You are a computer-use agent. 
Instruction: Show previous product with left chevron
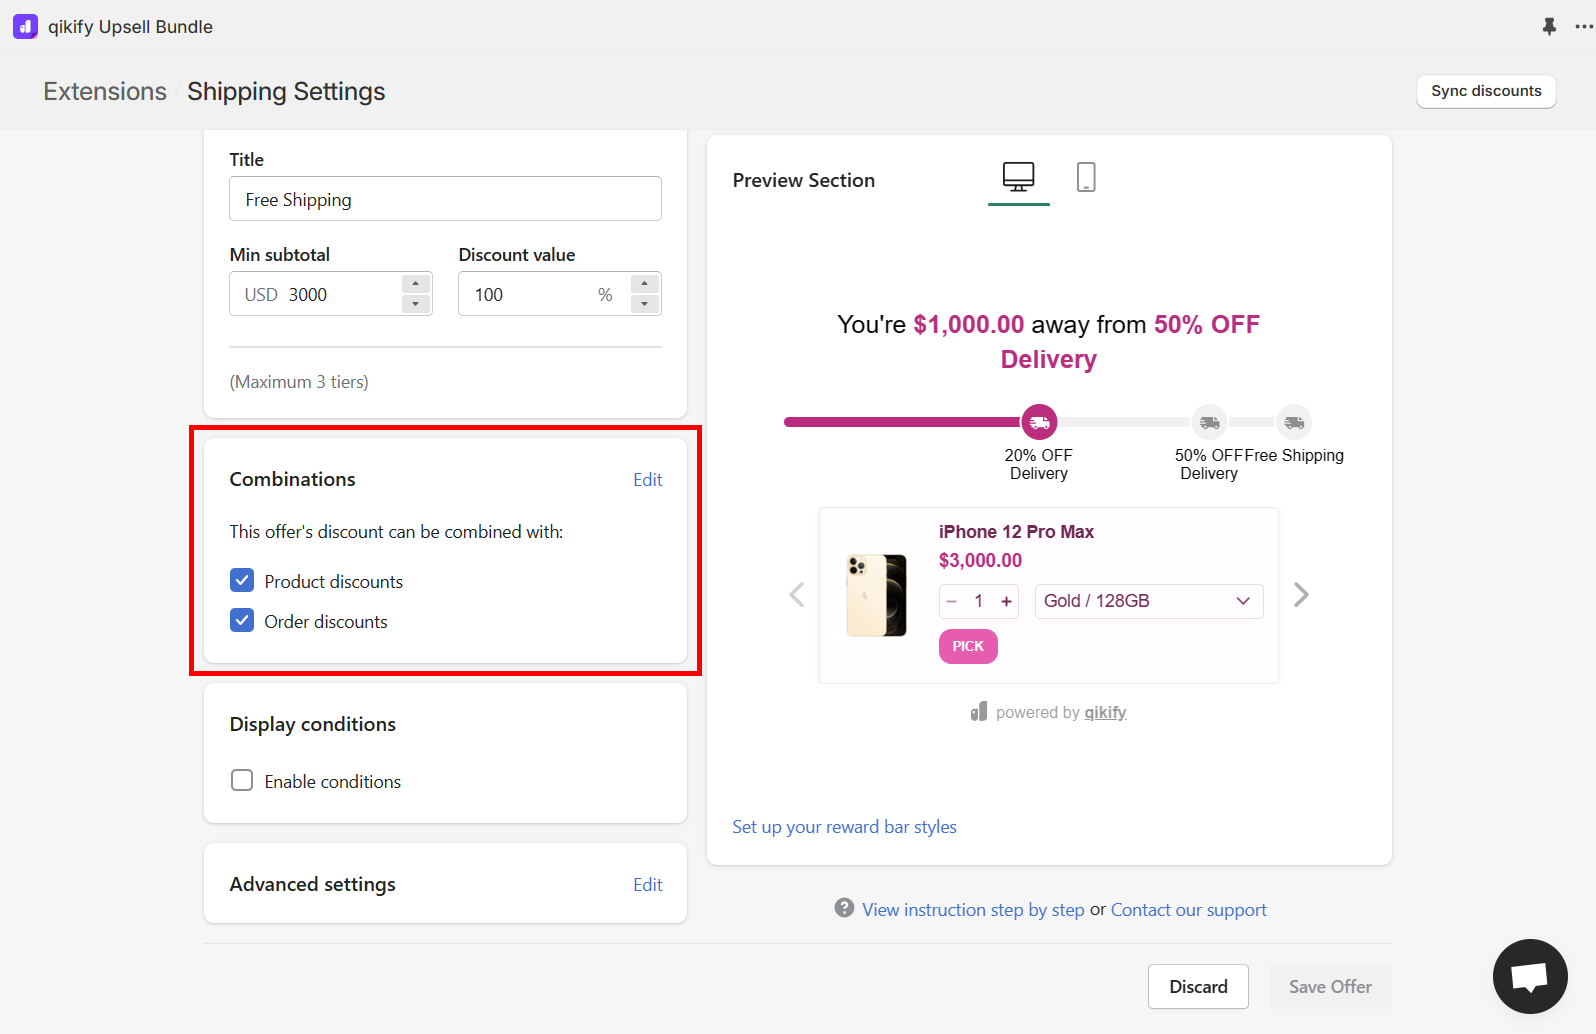797,595
